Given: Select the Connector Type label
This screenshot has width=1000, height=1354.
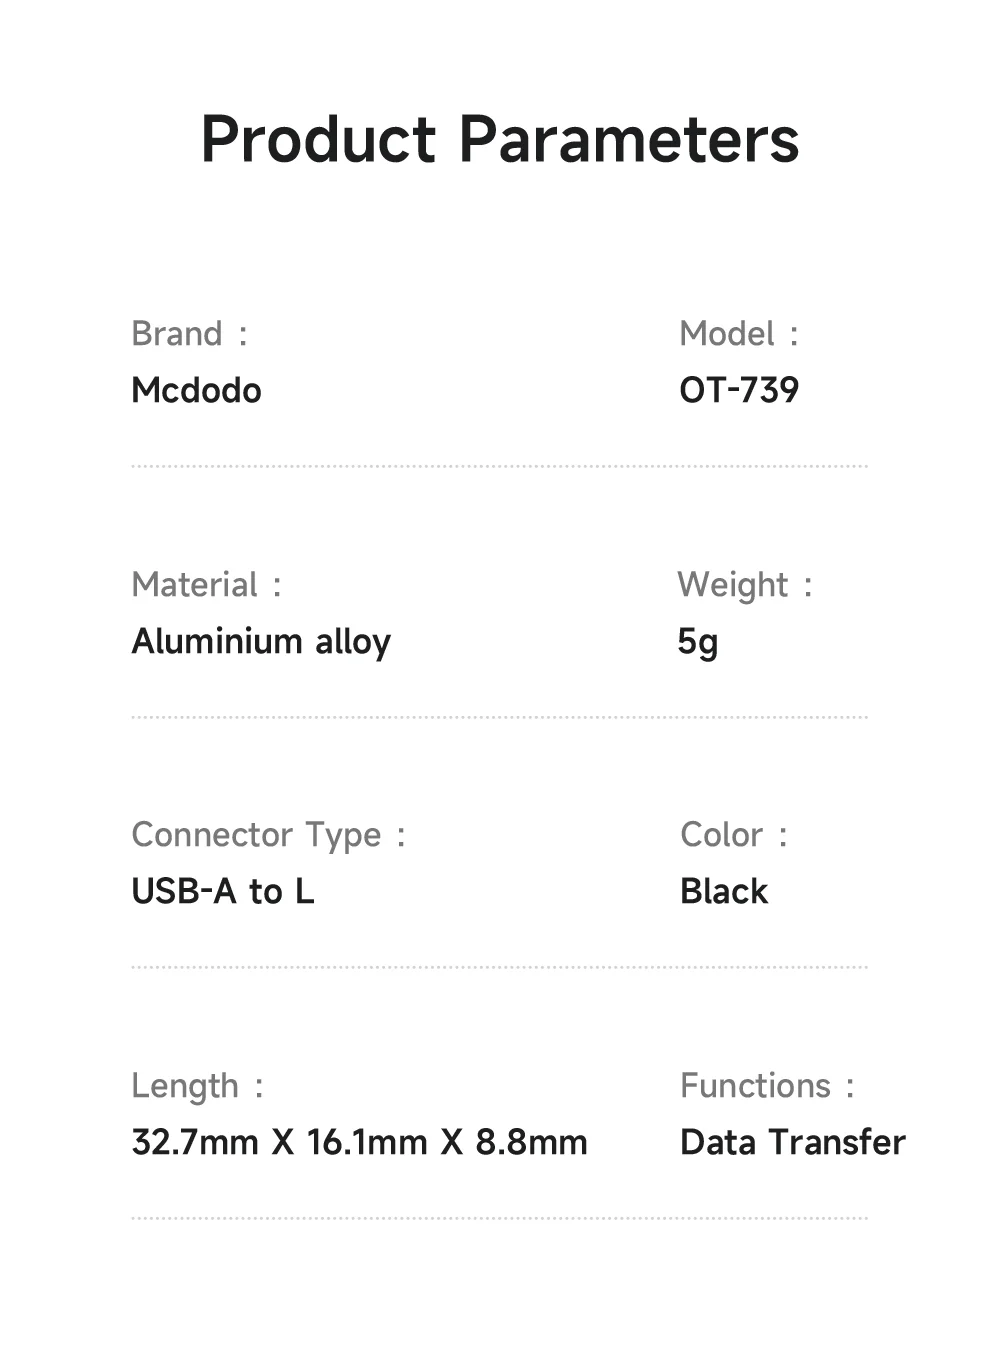Looking at the screenshot, I should (x=268, y=835).
